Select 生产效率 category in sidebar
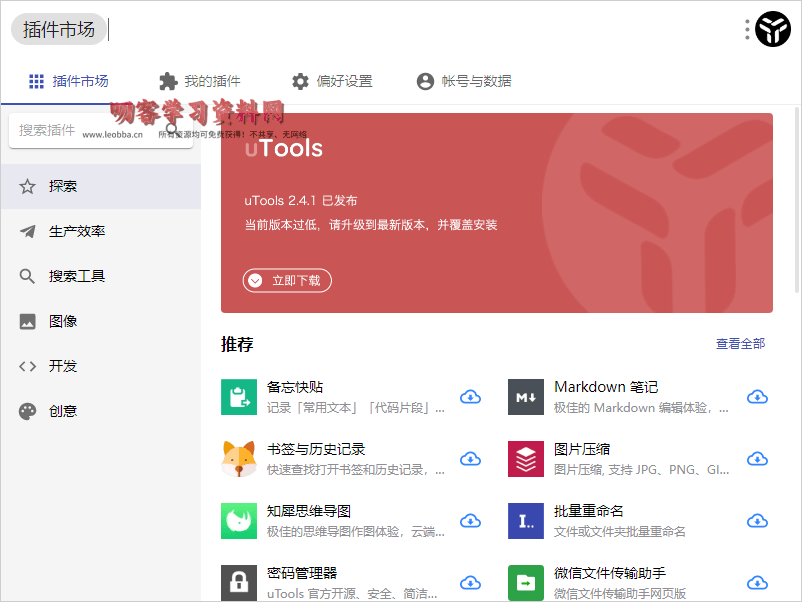 pyautogui.click(x=77, y=231)
